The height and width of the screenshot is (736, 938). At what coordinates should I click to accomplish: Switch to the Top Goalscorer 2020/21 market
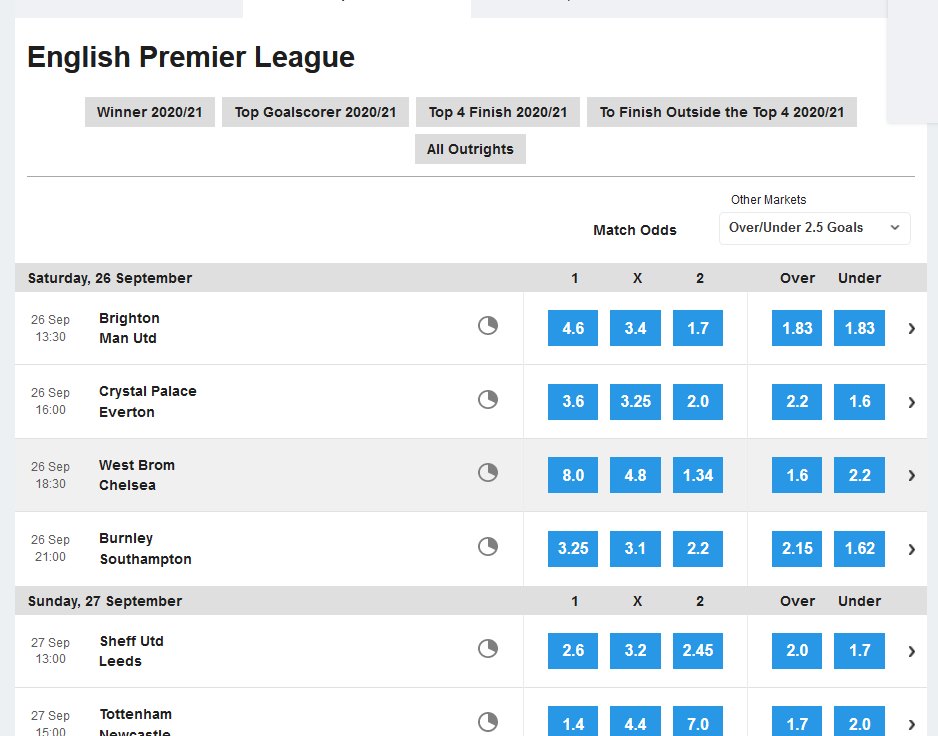pyautogui.click(x=316, y=112)
